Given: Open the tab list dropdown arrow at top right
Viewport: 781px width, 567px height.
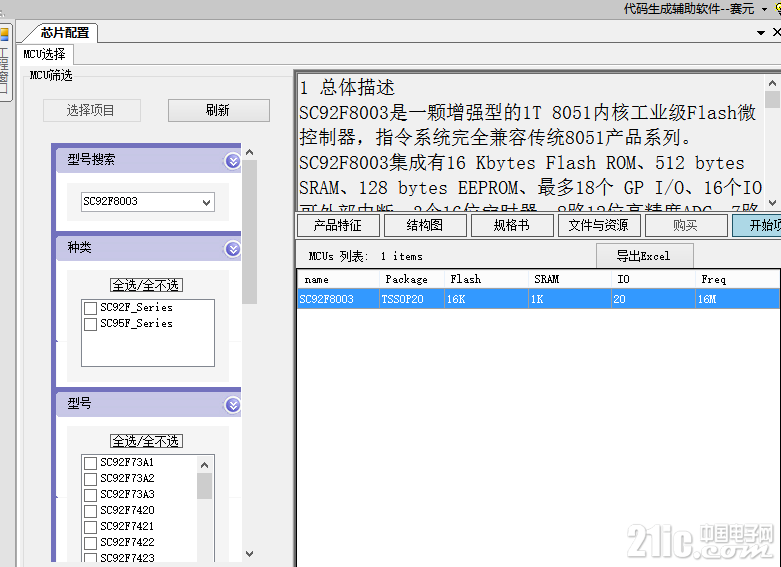Looking at the screenshot, I should tap(761, 33).
